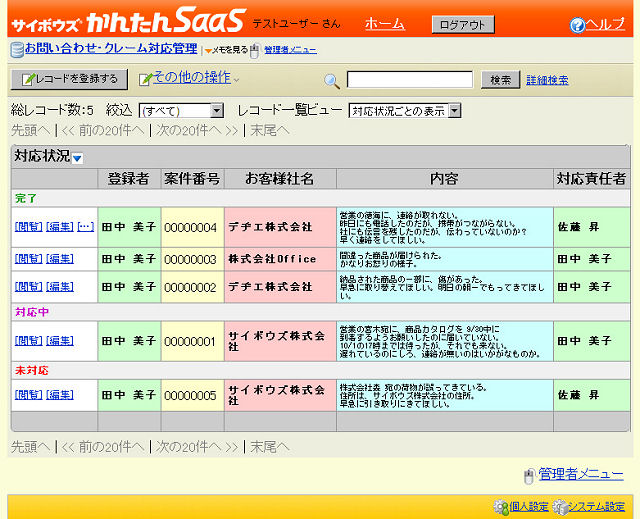Screen dimensions: 640x519
Task: Open the 絞込 filter dropdown
Action: 181,111
